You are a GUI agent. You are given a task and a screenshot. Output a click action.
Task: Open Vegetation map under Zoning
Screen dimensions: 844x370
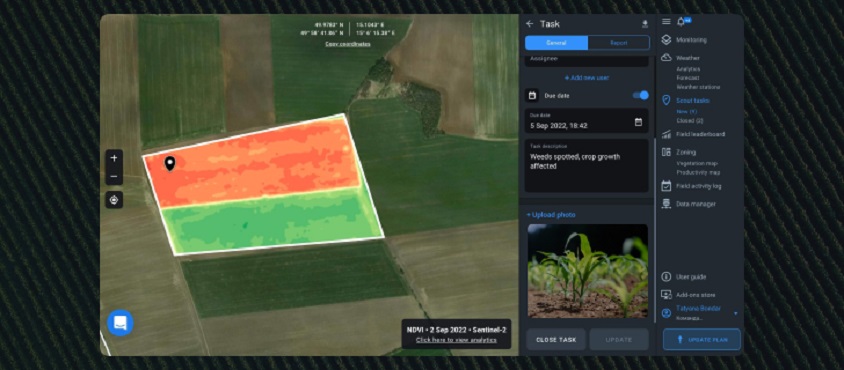click(697, 163)
